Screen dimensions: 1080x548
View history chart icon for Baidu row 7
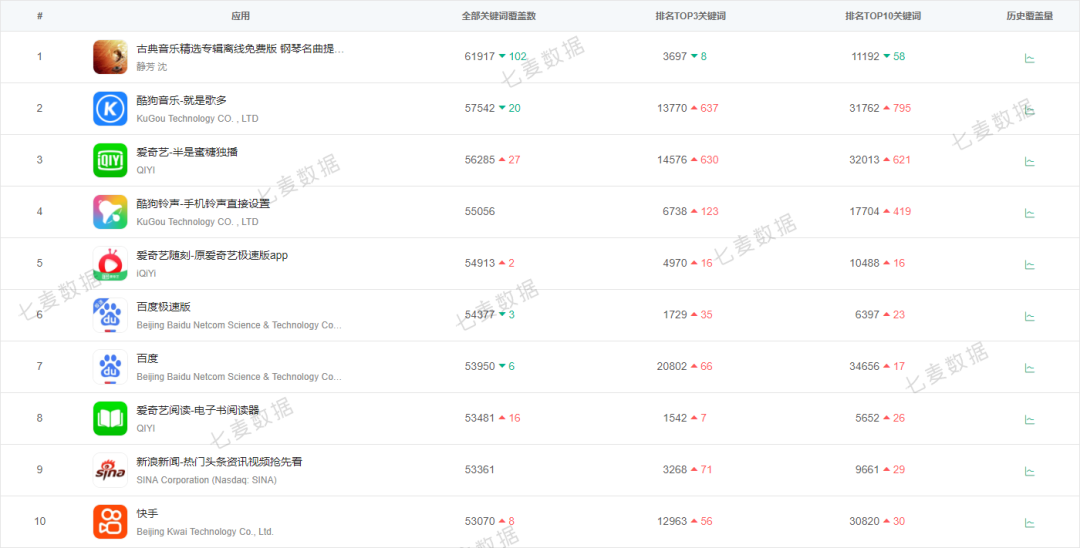(x=1030, y=368)
